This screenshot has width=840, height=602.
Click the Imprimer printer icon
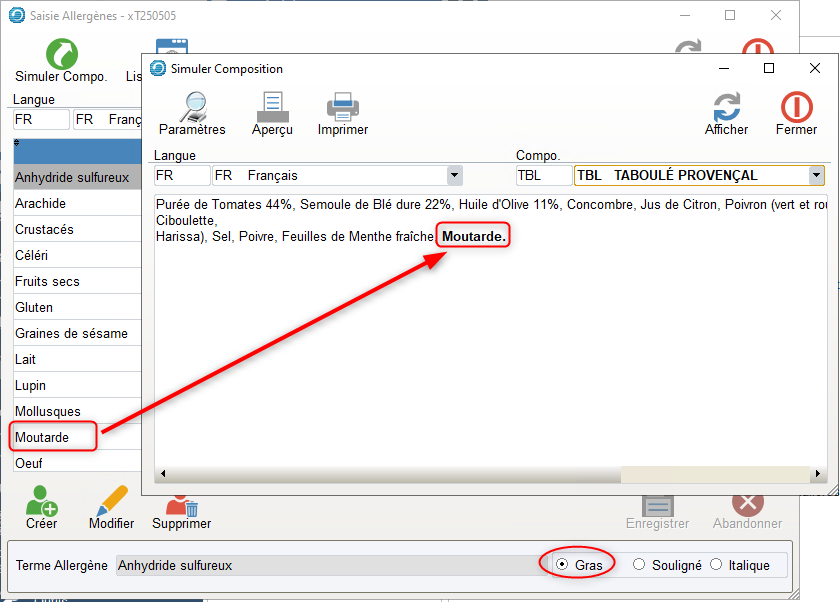point(342,106)
